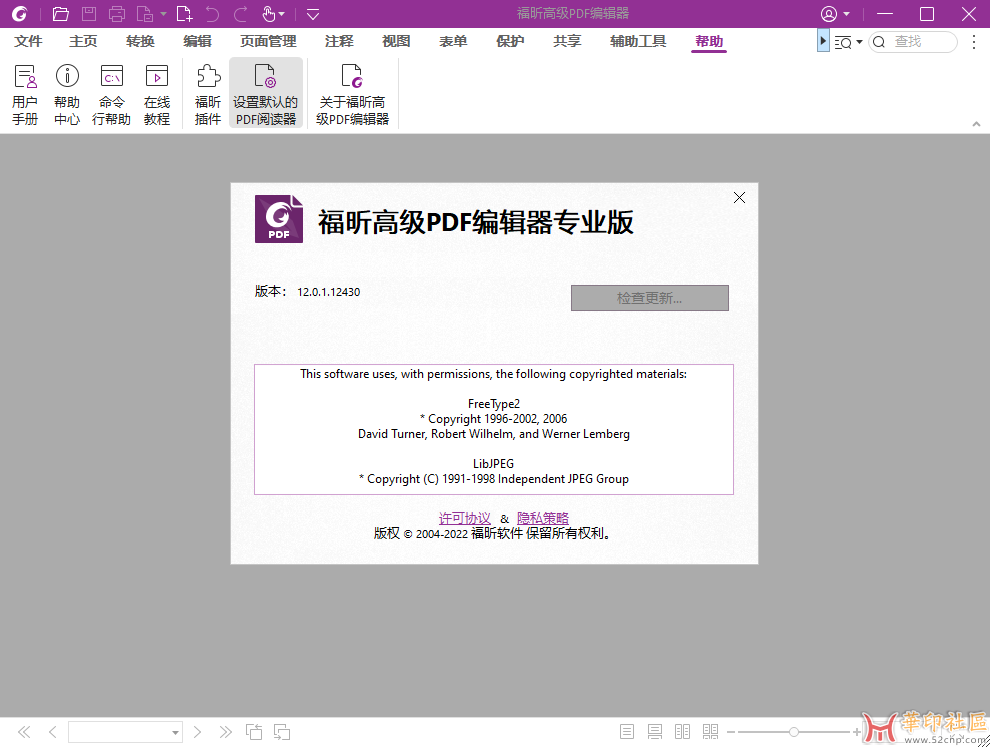Select continuous page view mode
The image size is (990, 747).
(x=655, y=732)
